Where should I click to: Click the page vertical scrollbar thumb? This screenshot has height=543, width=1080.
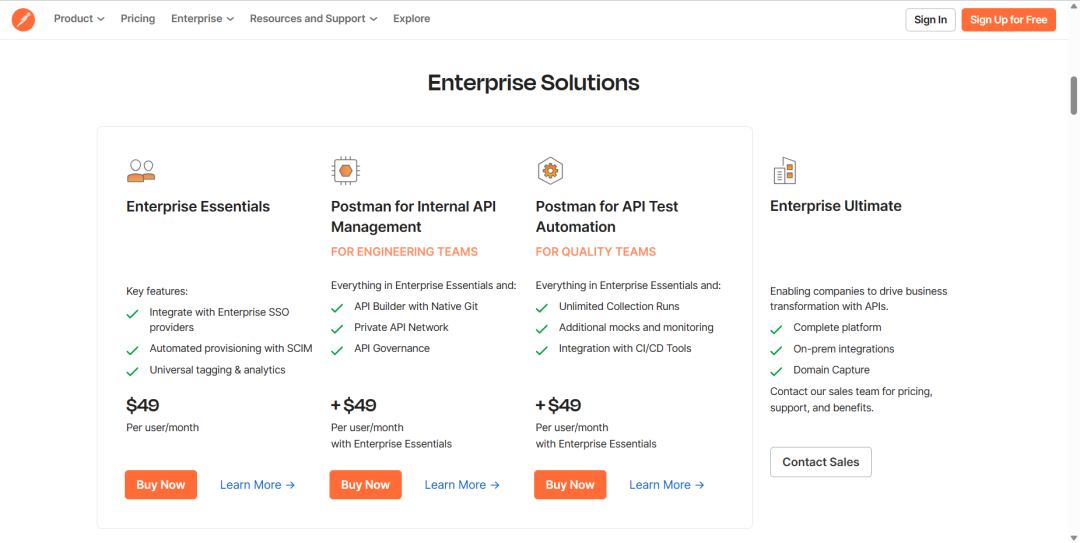tap(1073, 95)
